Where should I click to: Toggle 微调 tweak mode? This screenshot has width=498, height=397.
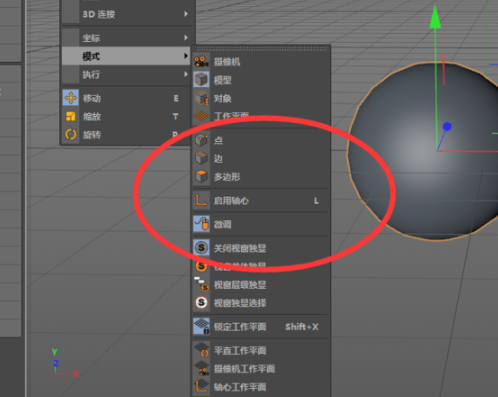[261, 224]
